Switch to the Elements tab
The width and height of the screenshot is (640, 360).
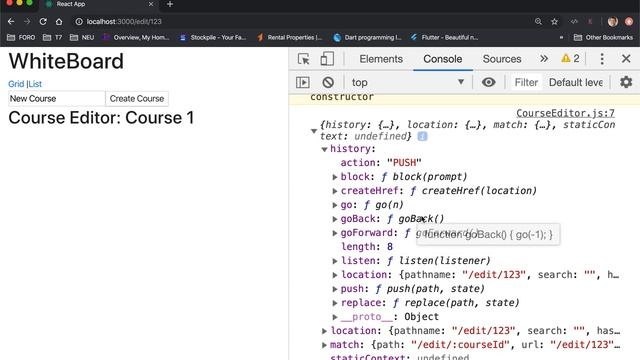pyautogui.click(x=381, y=59)
